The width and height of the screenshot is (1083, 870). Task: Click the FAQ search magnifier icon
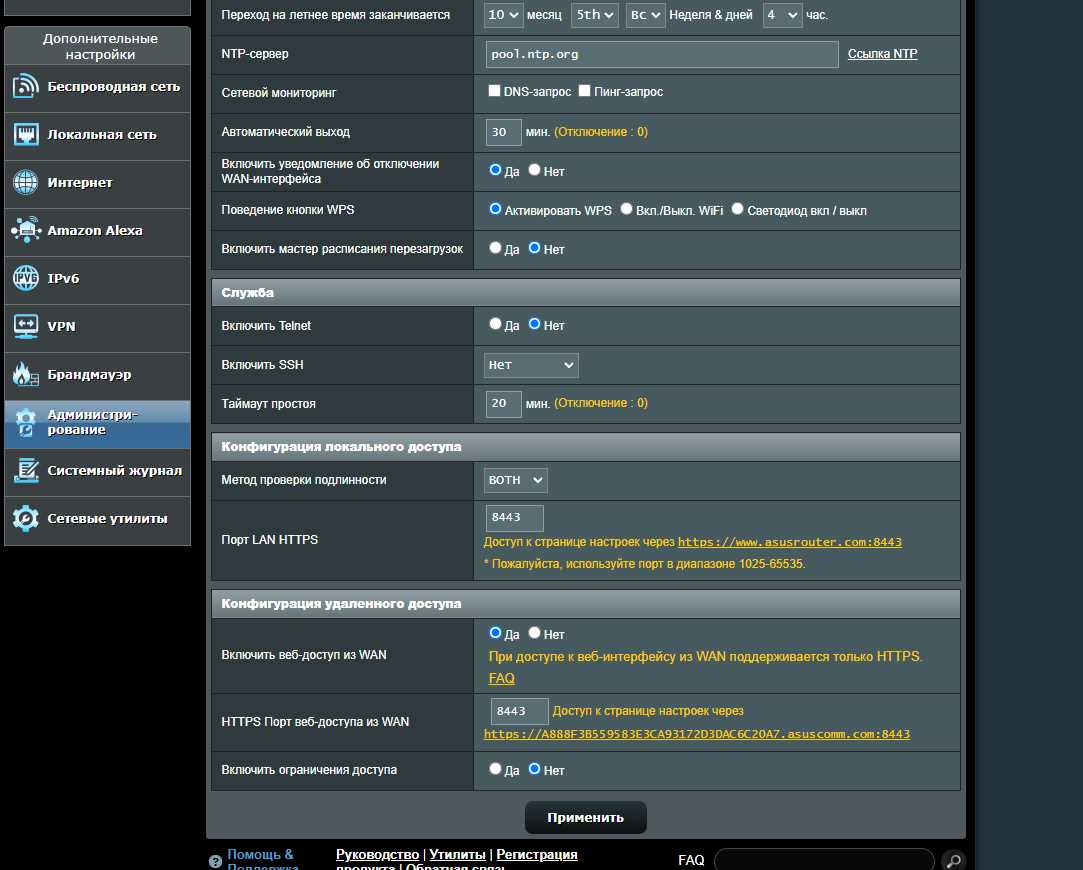coord(953,860)
